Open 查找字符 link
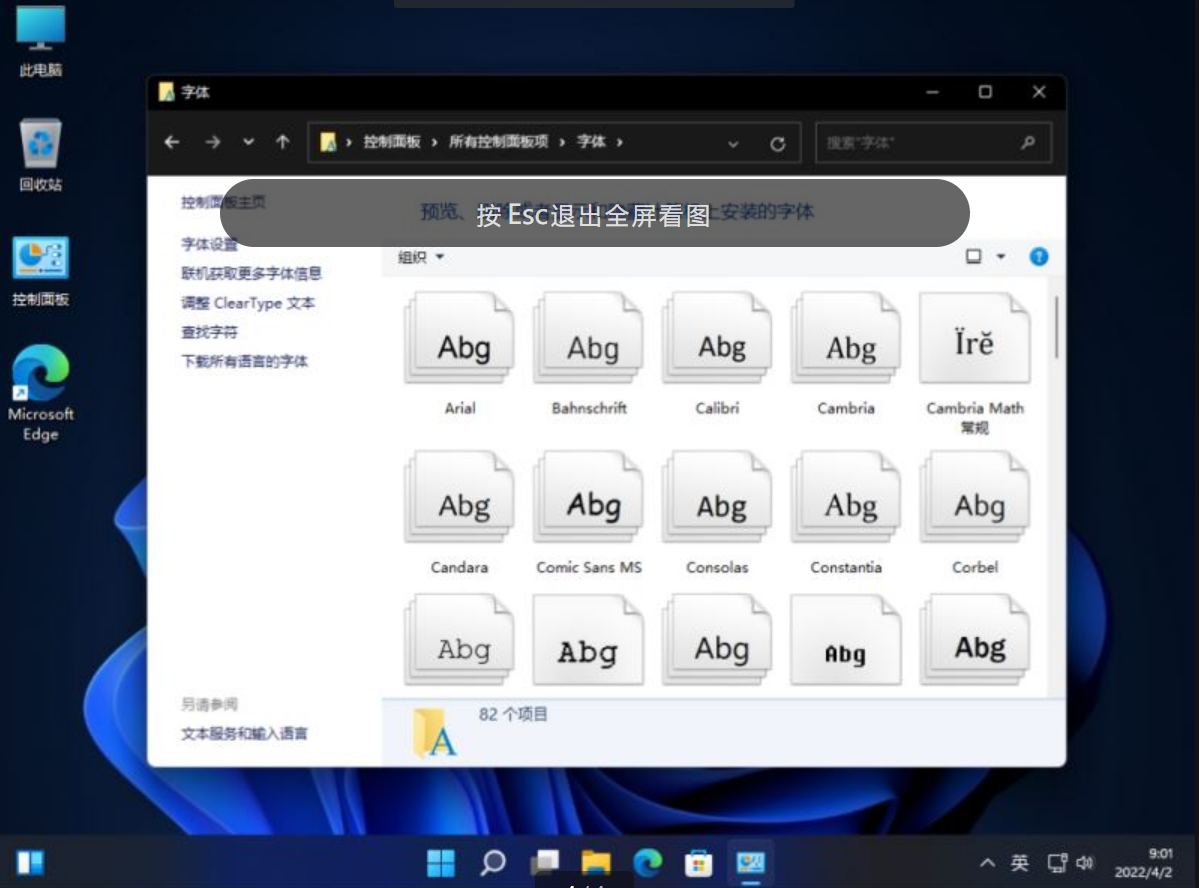This screenshot has height=888, width=1199. click(210, 332)
